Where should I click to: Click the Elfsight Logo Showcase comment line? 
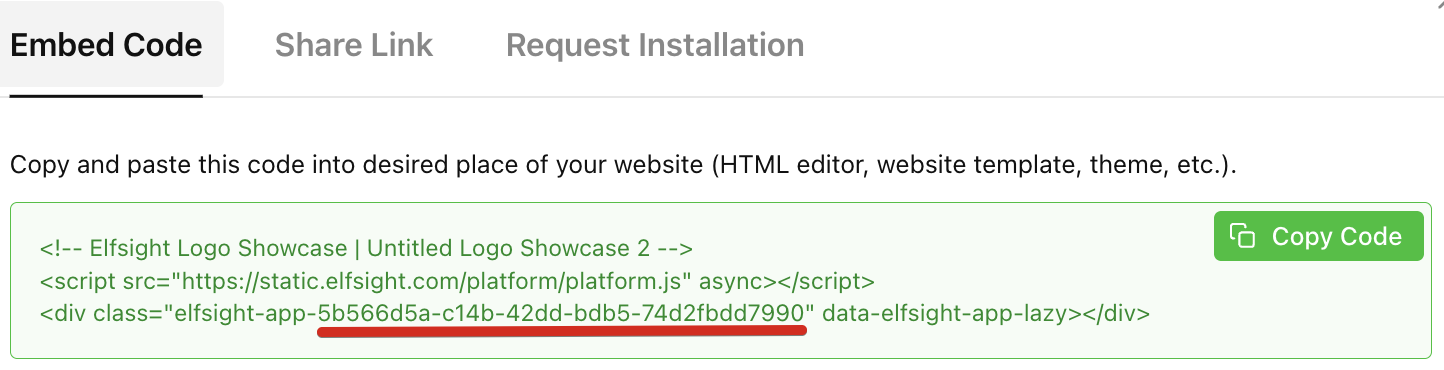pyautogui.click(x=366, y=248)
